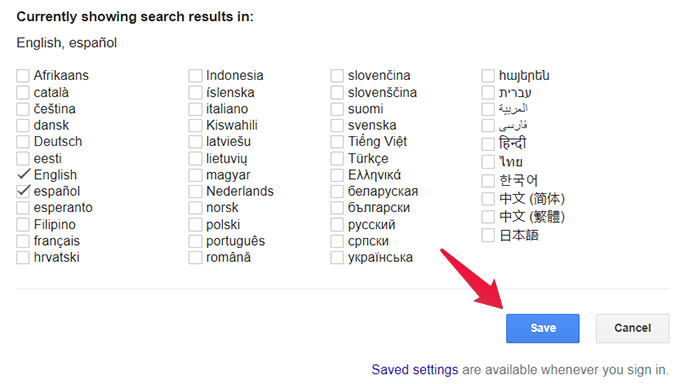
Task: Check the Nederlands checkbox
Action: point(195,191)
